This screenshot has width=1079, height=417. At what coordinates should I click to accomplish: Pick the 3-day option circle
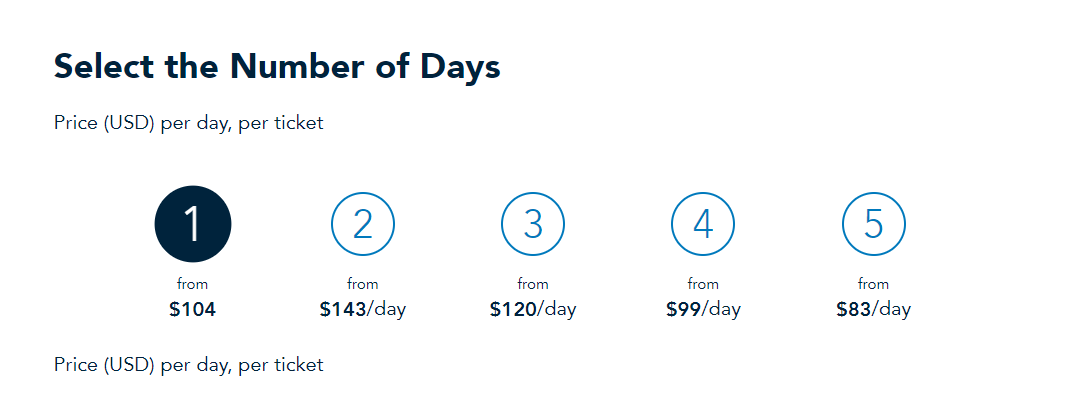[x=533, y=224]
